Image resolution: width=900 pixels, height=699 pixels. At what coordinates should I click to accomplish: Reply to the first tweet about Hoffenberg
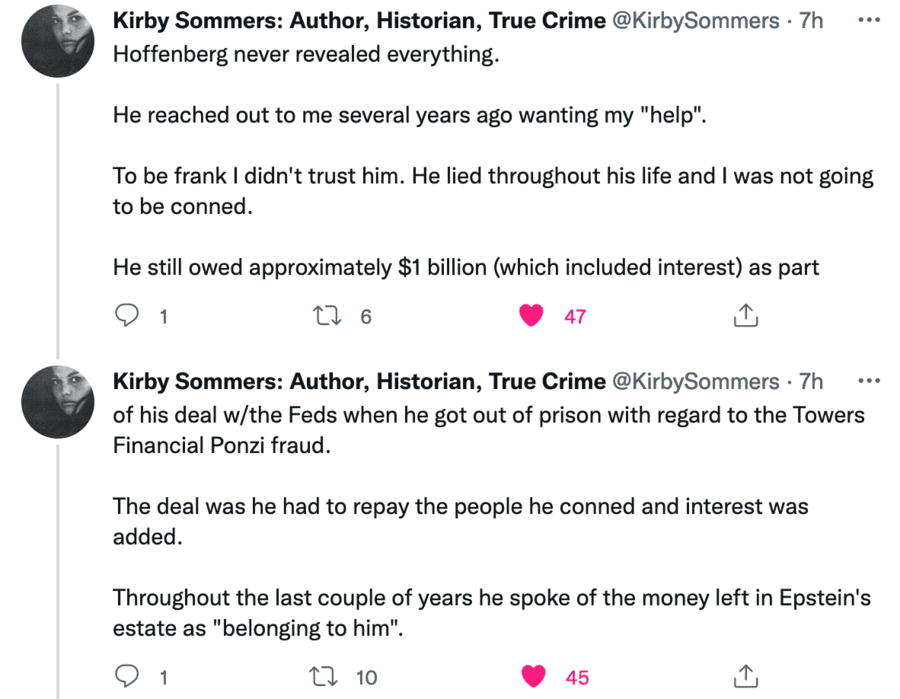[x=127, y=317]
